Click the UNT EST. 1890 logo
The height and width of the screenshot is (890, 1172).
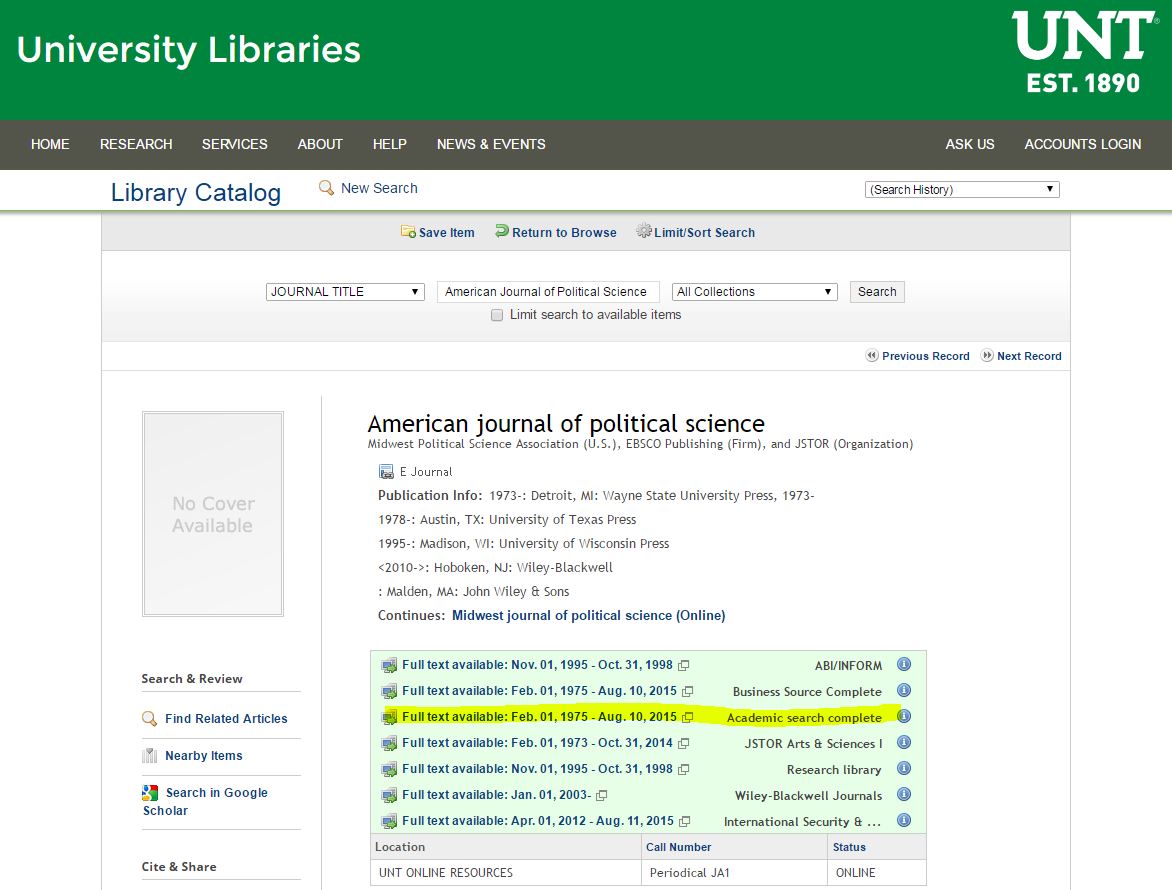coord(1085,52)
